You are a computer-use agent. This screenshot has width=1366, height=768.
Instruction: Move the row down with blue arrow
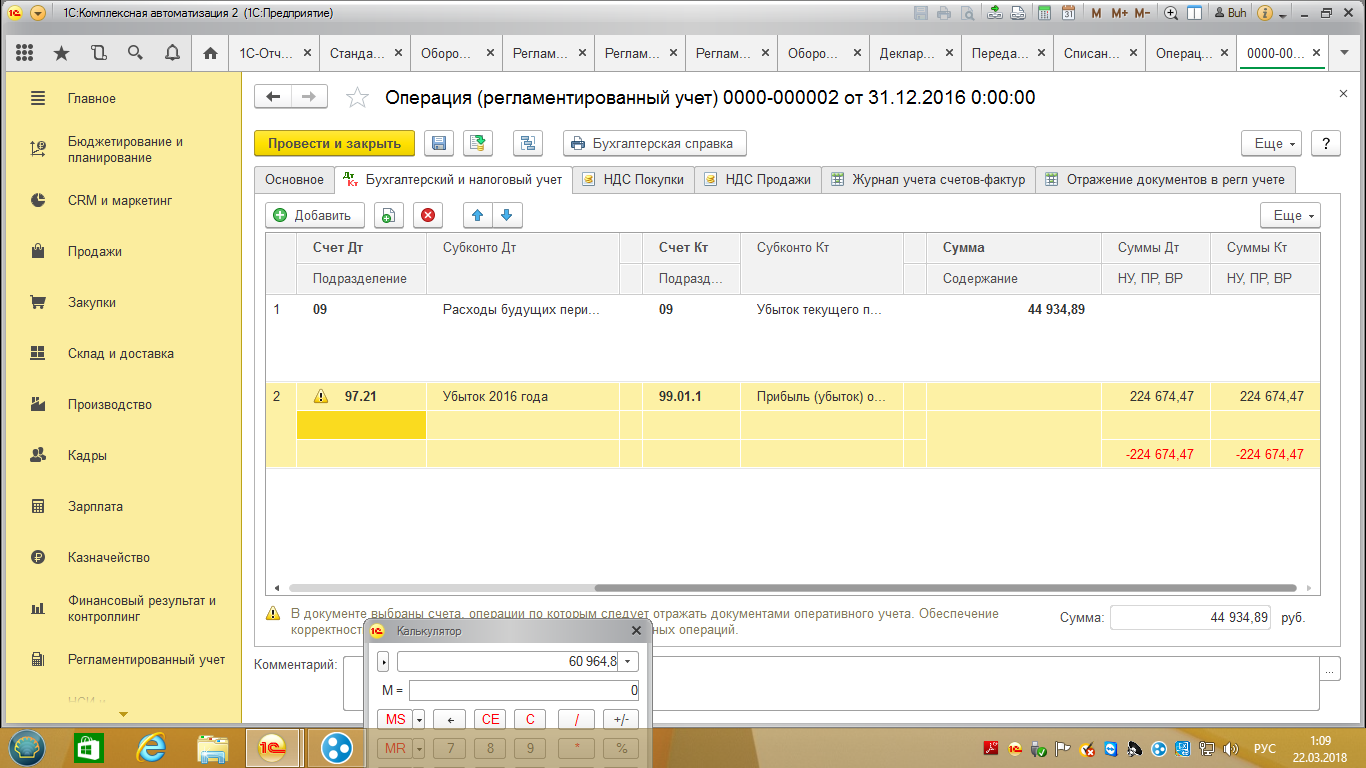point(507,215)
